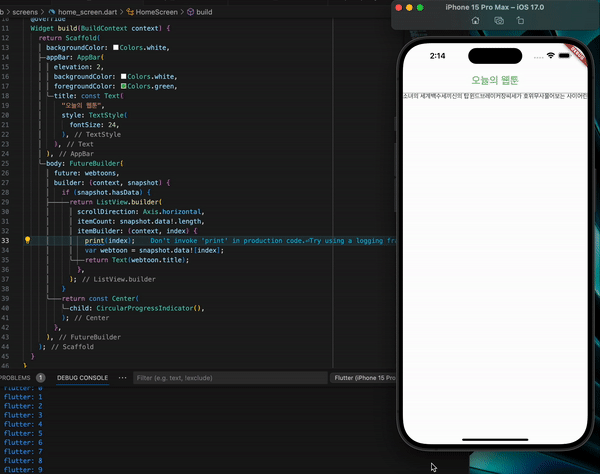Viewport: 600px width, 474px height.
Task: Click the green color swatch on line 17
Action: [x=123, y=86]
